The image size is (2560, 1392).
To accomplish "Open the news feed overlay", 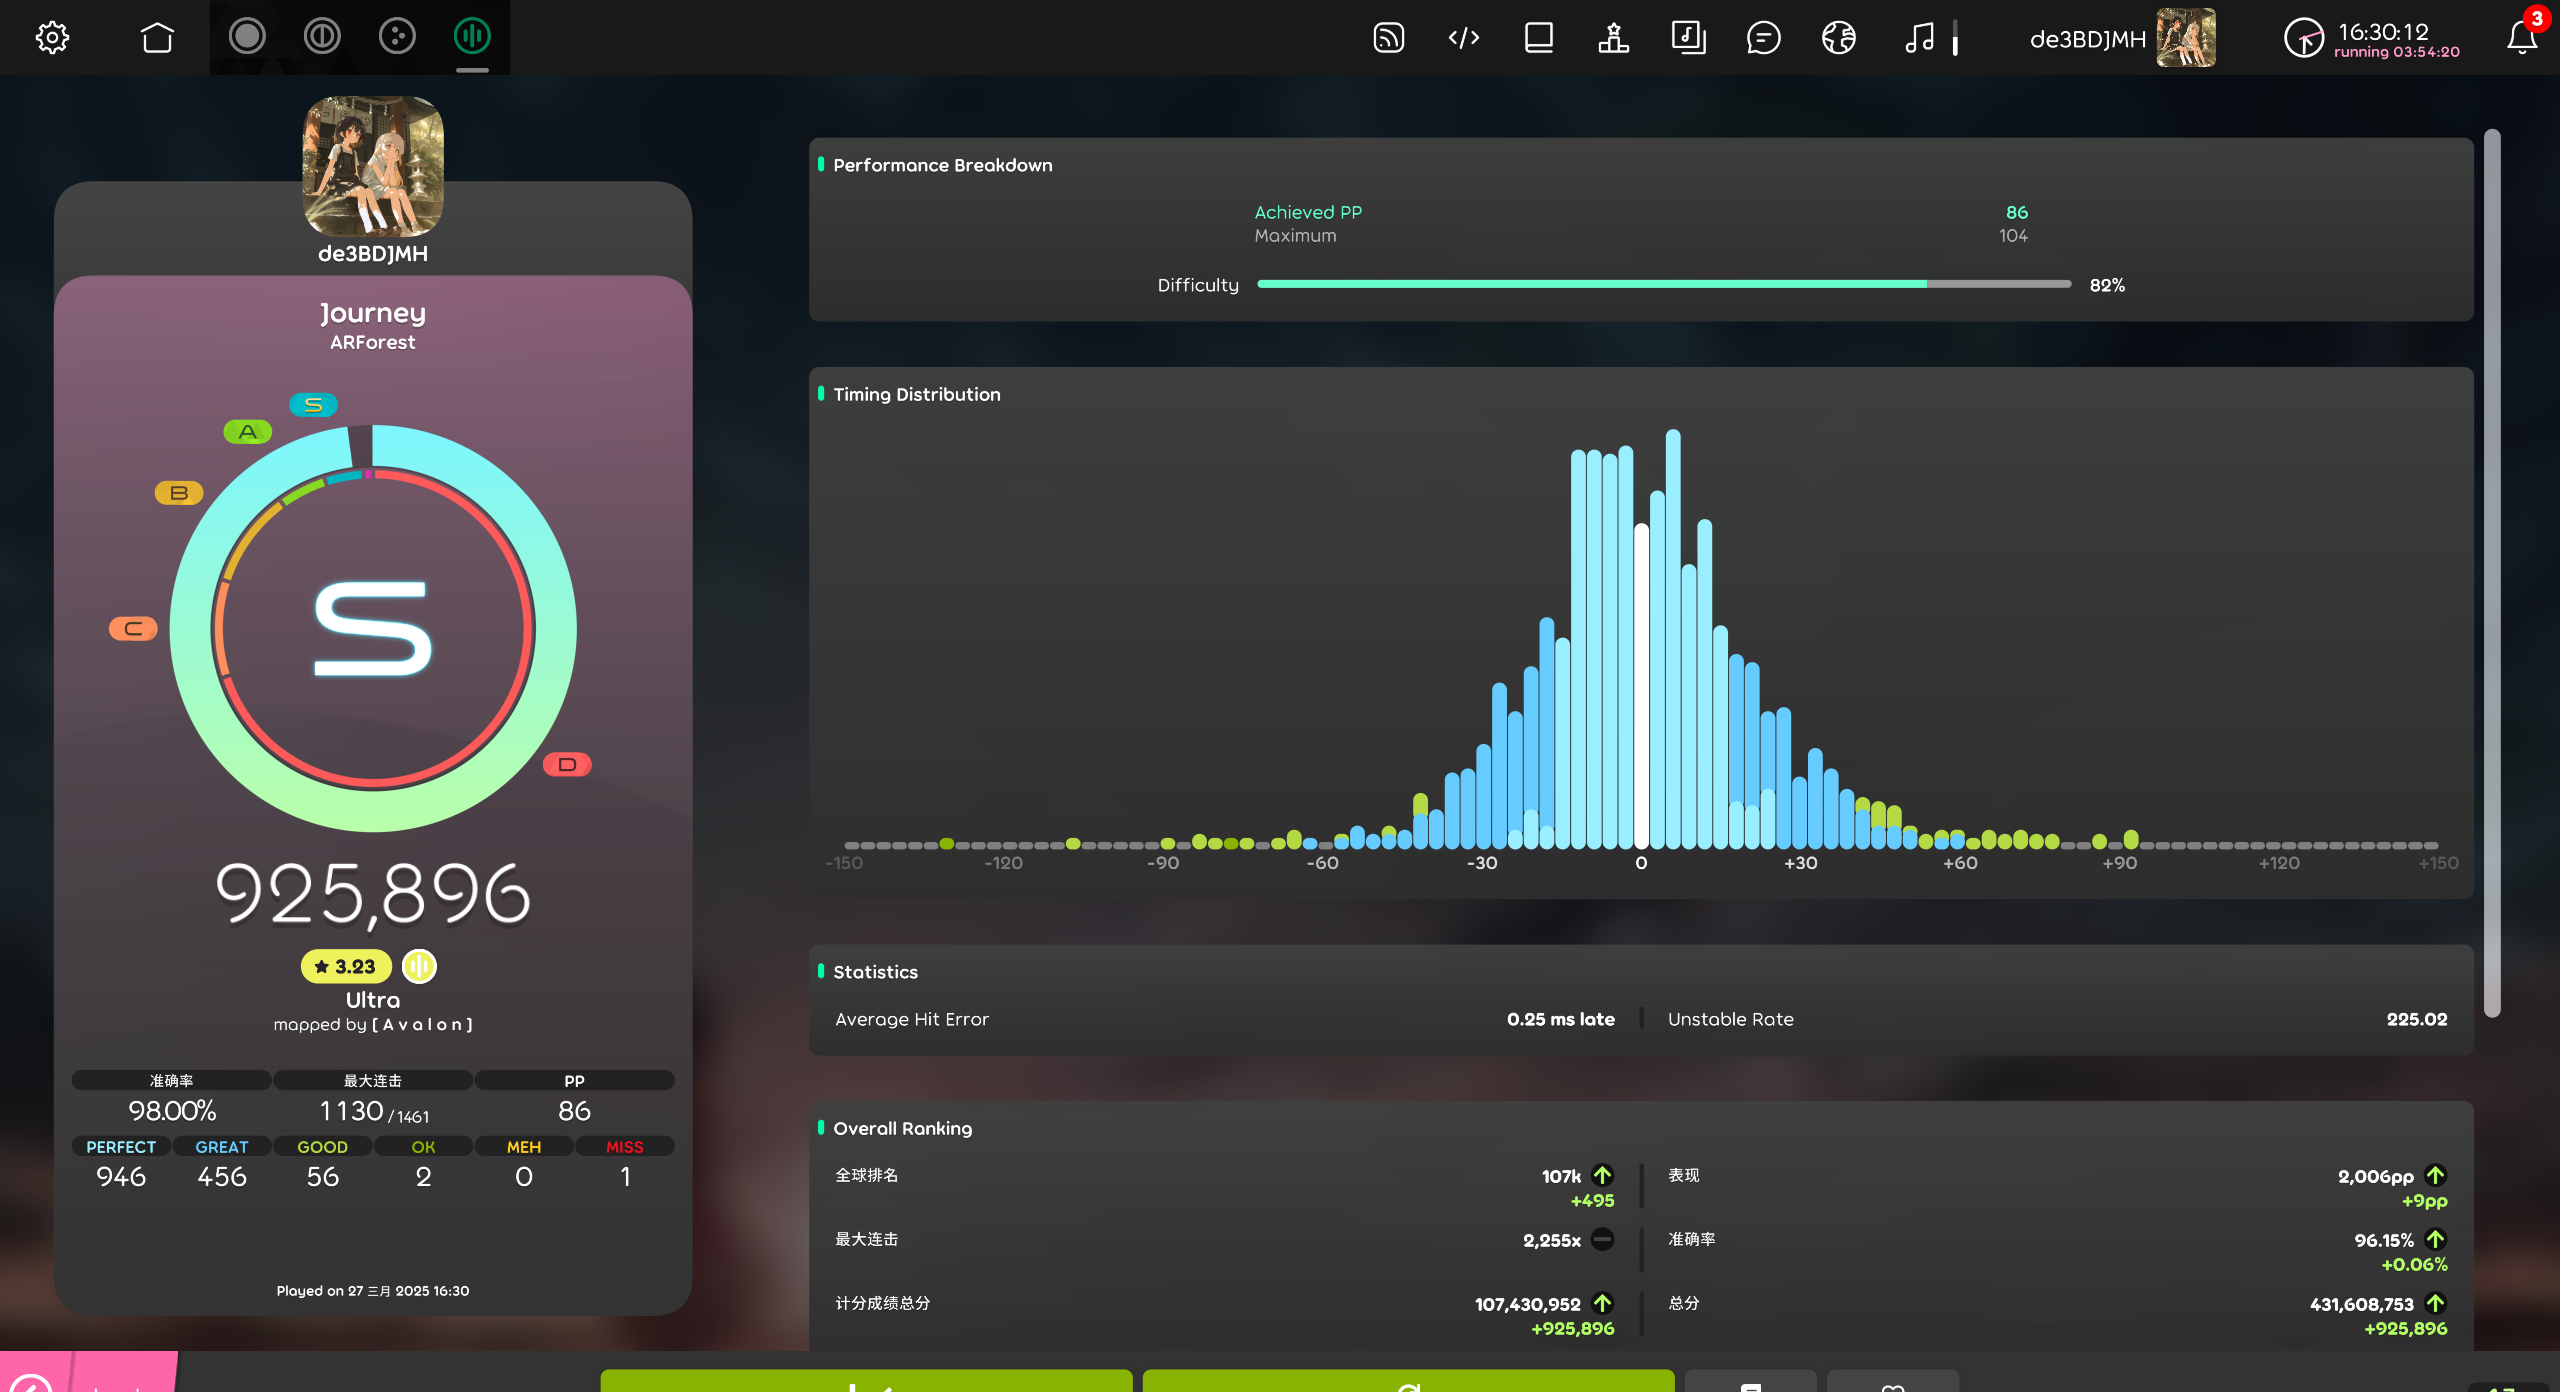I will pos(1388,38).
